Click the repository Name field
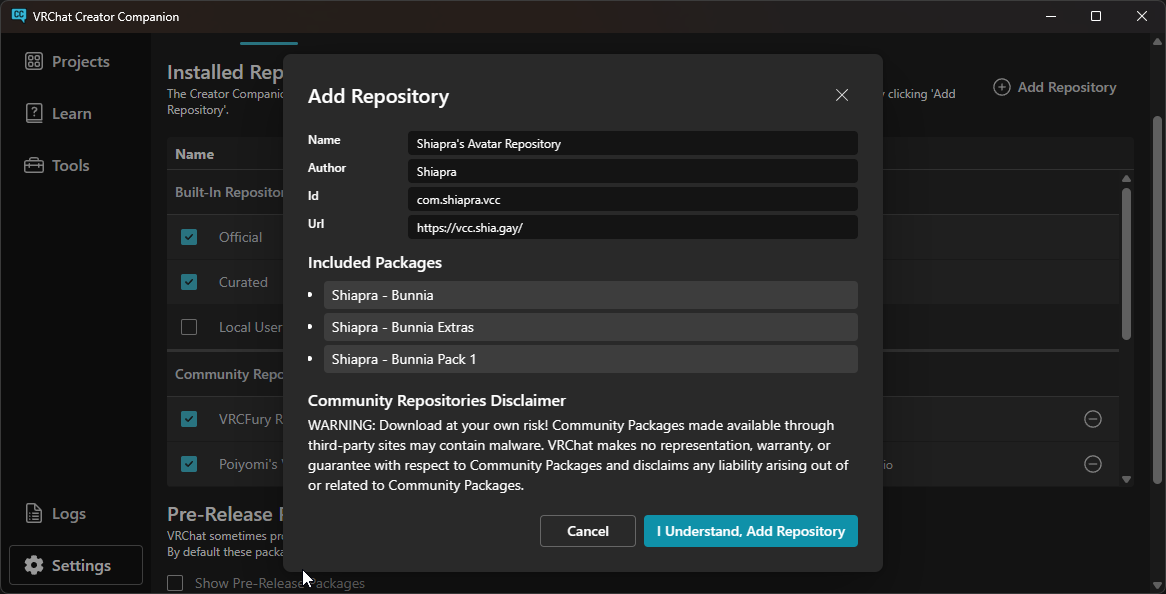Image resolution: width=1166 pixels, height=594 pixels. pyautogui.click(x=632, y=144)
